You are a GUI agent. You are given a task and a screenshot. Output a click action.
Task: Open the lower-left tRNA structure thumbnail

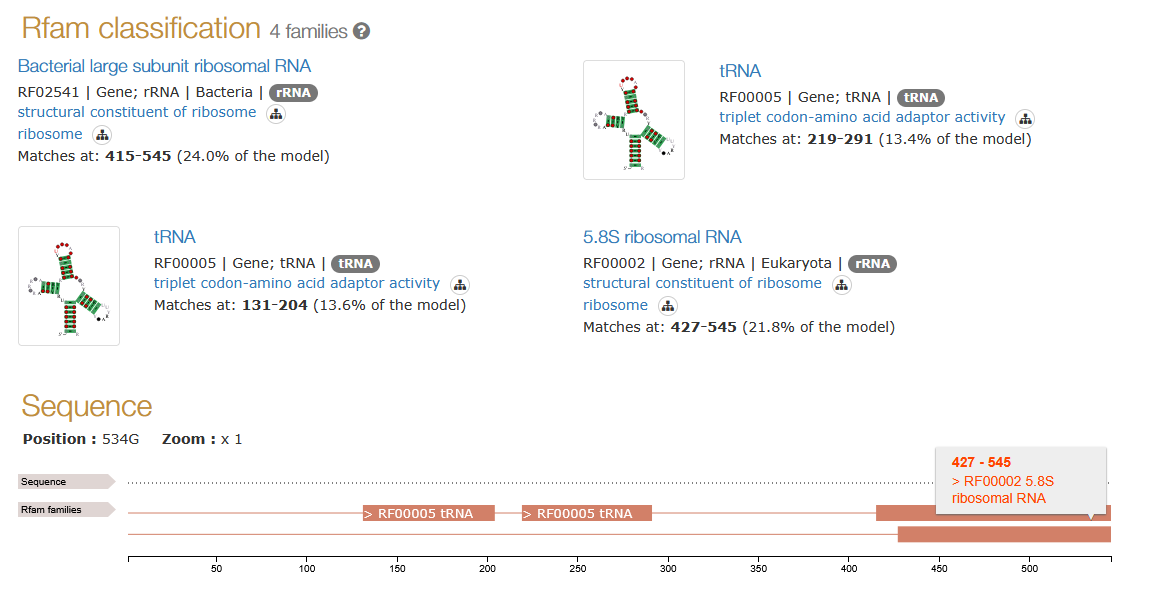pyautogui.click(x=69, y=286)
